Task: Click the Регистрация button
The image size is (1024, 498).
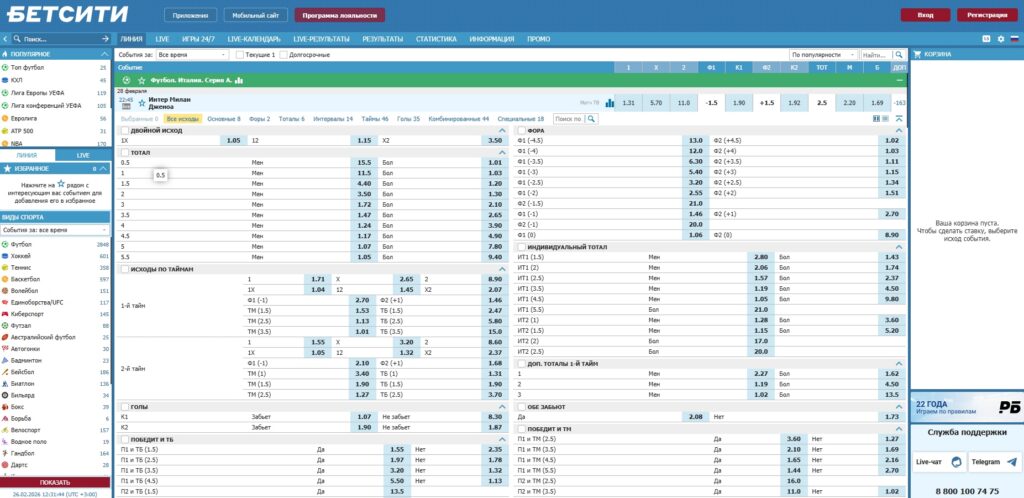Action: coord(987,15)
